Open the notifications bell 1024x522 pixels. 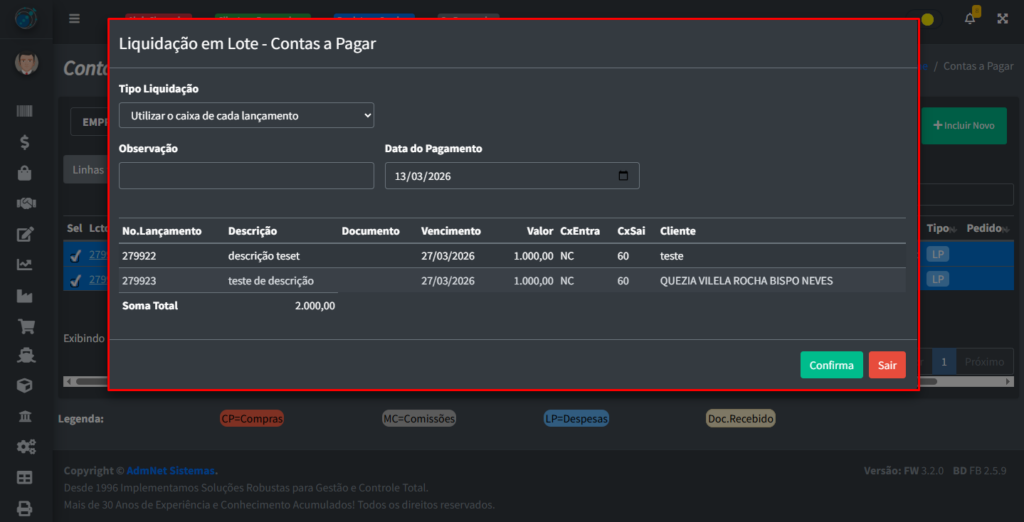pos(969,18)
